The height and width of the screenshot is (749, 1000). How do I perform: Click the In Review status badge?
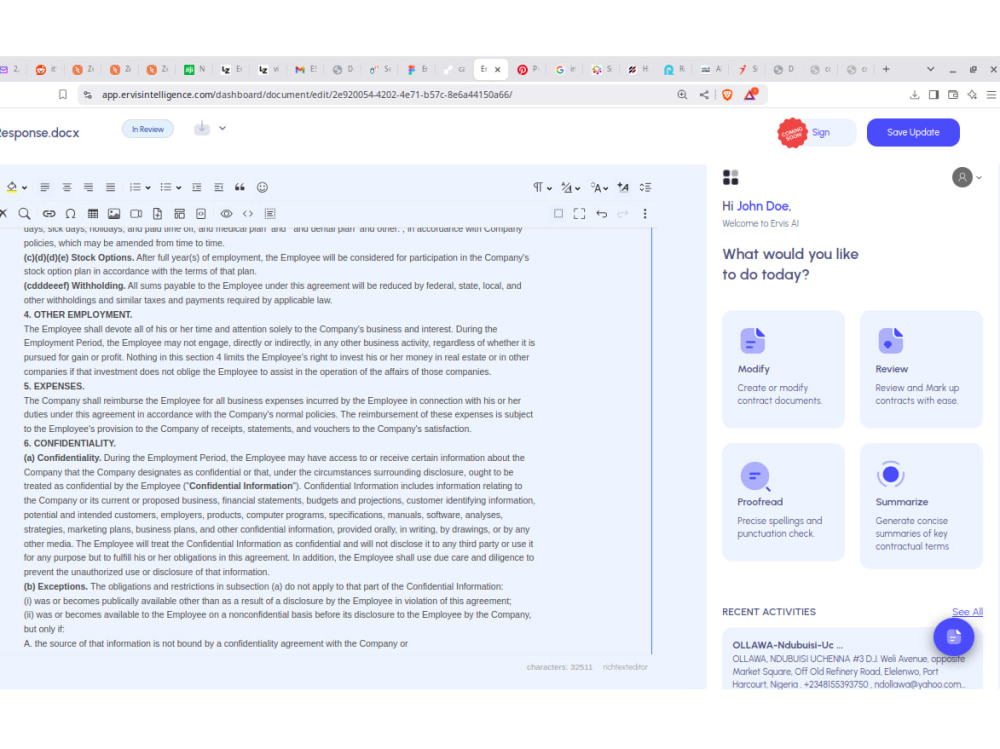tap(148, 129)
